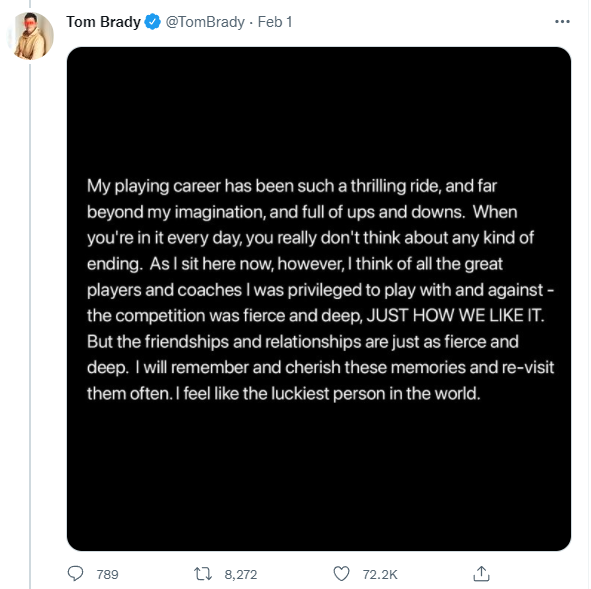Open Tom Brady's profile avatar photo

pos(32,36)
